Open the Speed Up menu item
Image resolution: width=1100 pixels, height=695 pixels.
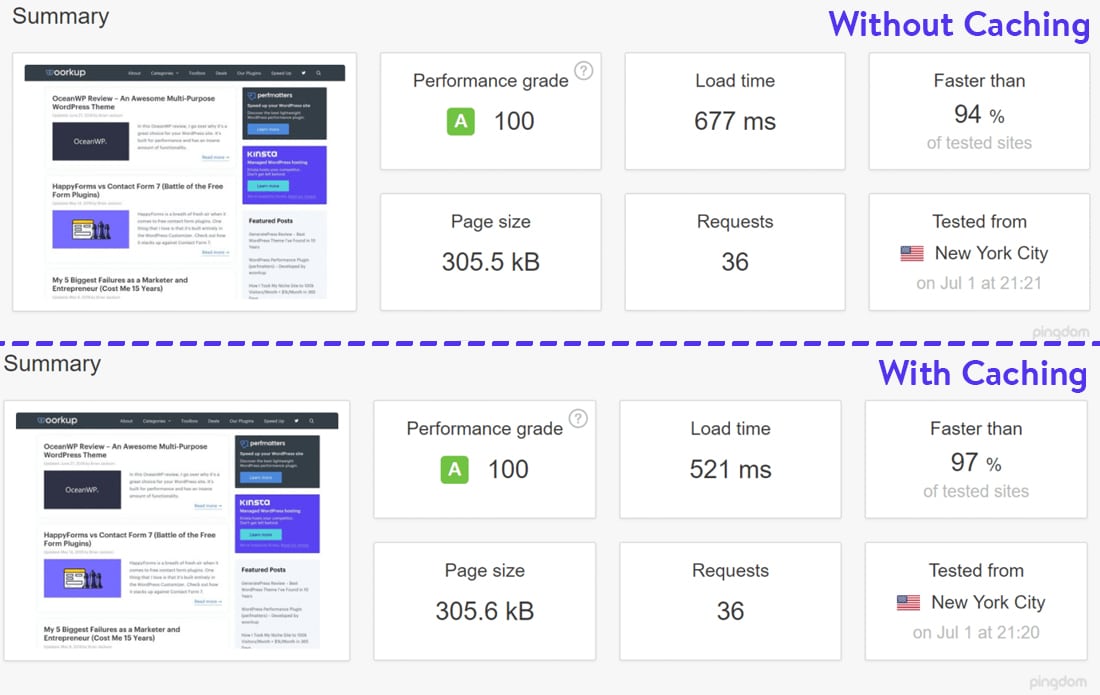[281, 73]
